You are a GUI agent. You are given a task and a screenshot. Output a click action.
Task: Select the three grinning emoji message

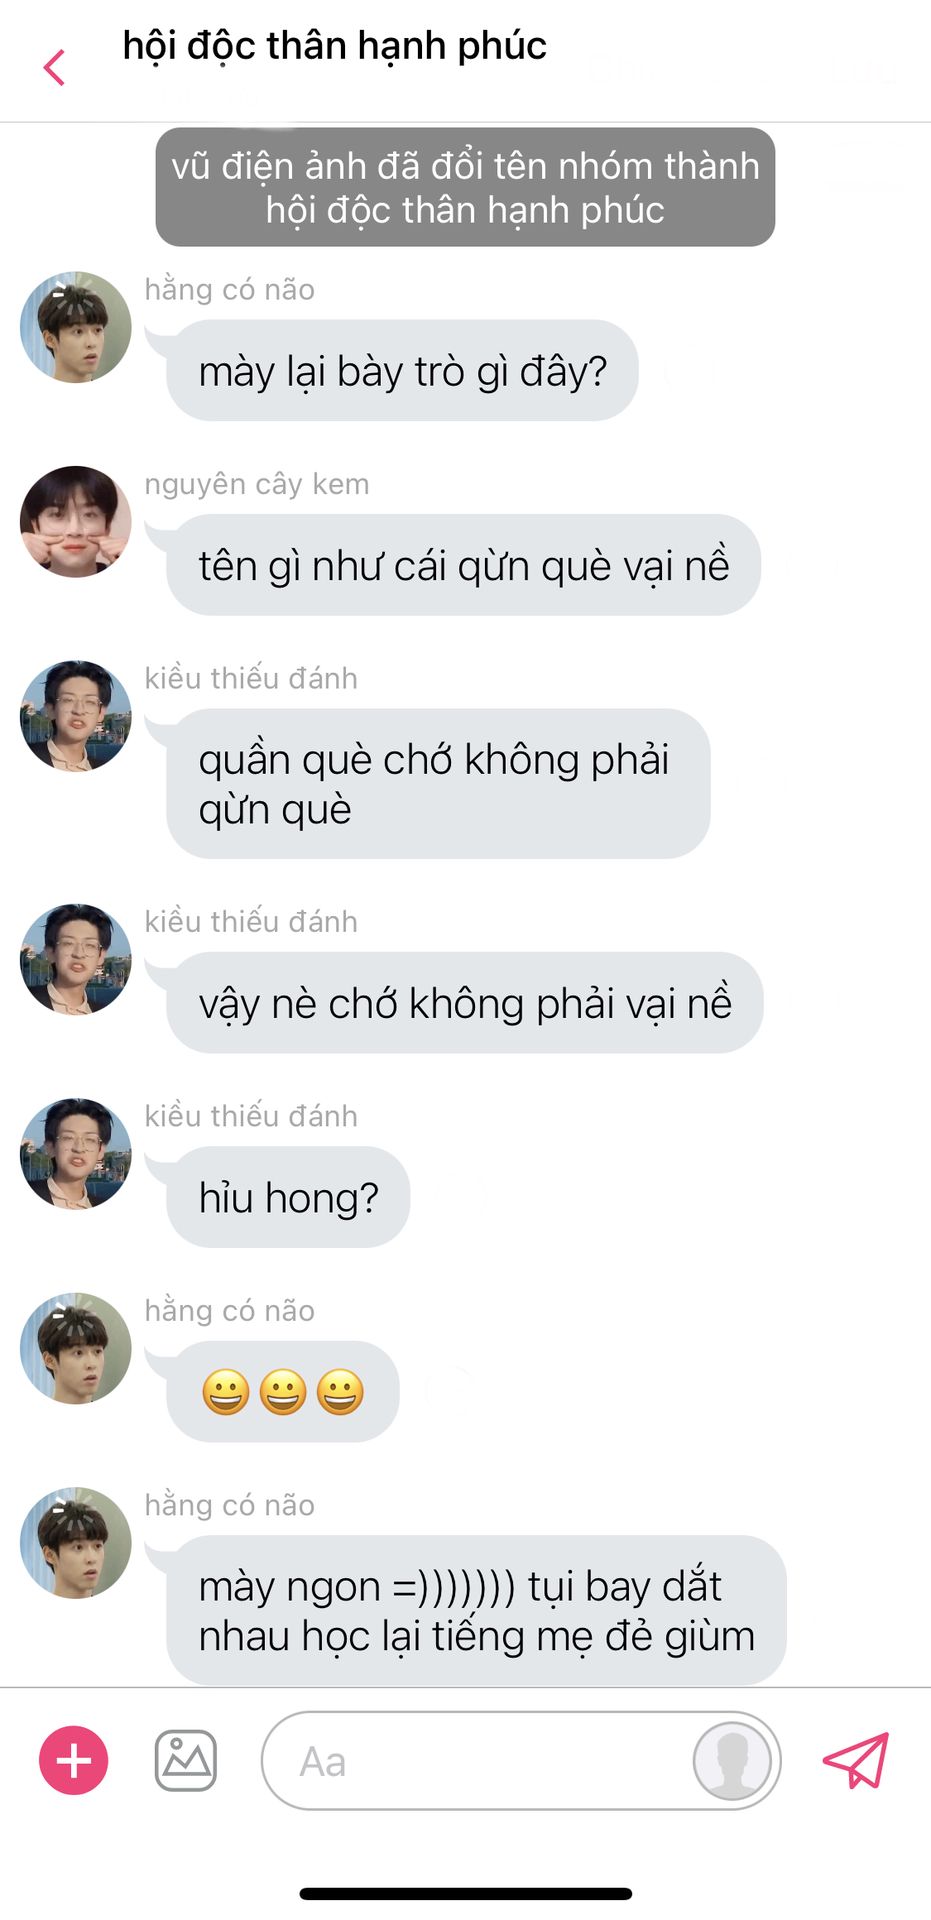pyautogui.click(x=283, y=1391)
